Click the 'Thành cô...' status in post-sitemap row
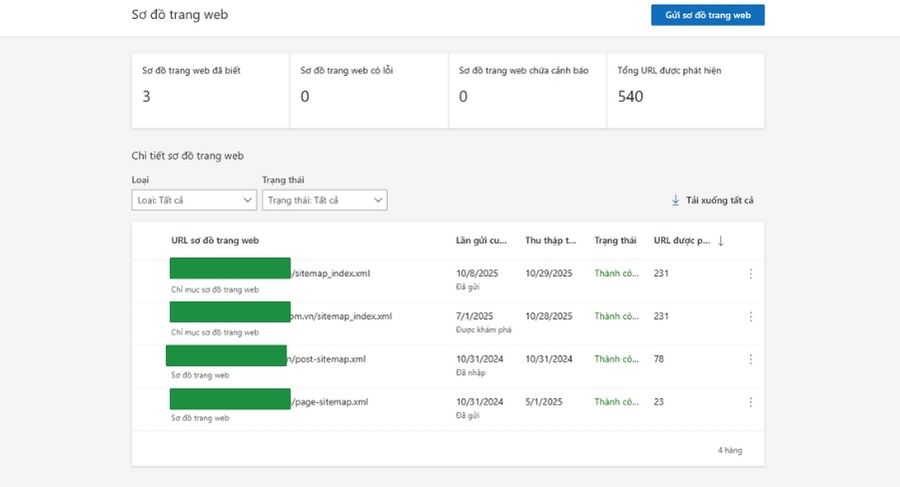Image resolution: width=900 pixels, height=487 pixels. pos(616,359)
